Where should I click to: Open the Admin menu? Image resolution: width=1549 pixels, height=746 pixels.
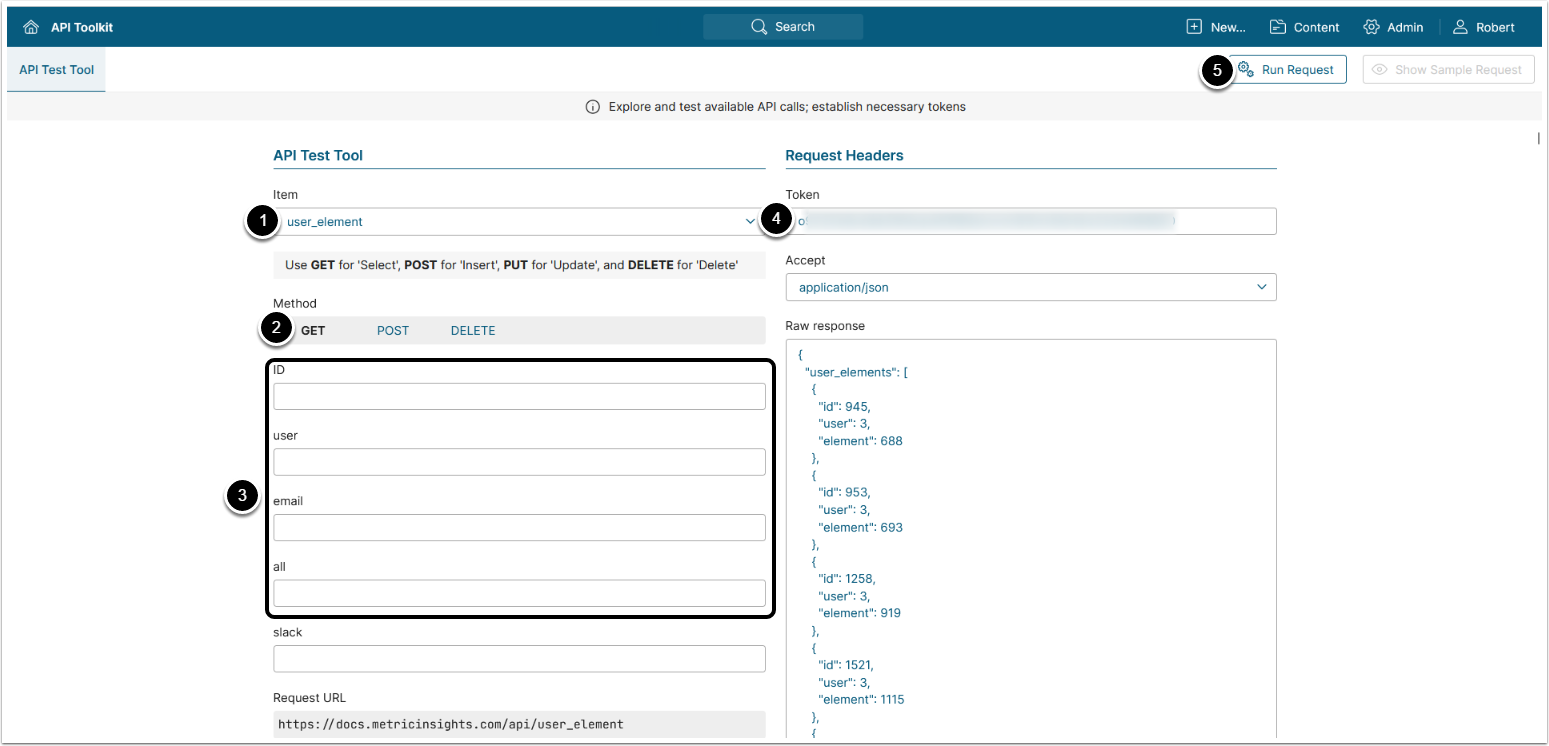coord(1393,27)
